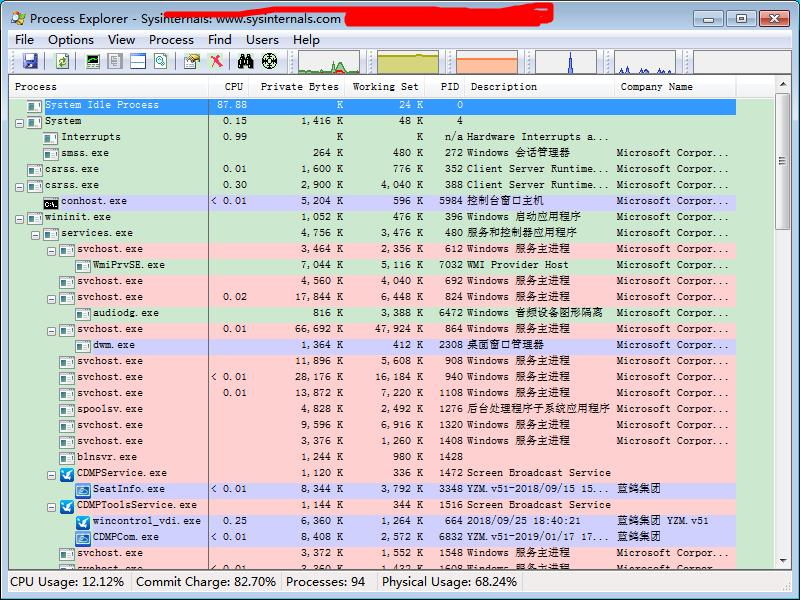Click the Physical Usage status bar entry

449,582
